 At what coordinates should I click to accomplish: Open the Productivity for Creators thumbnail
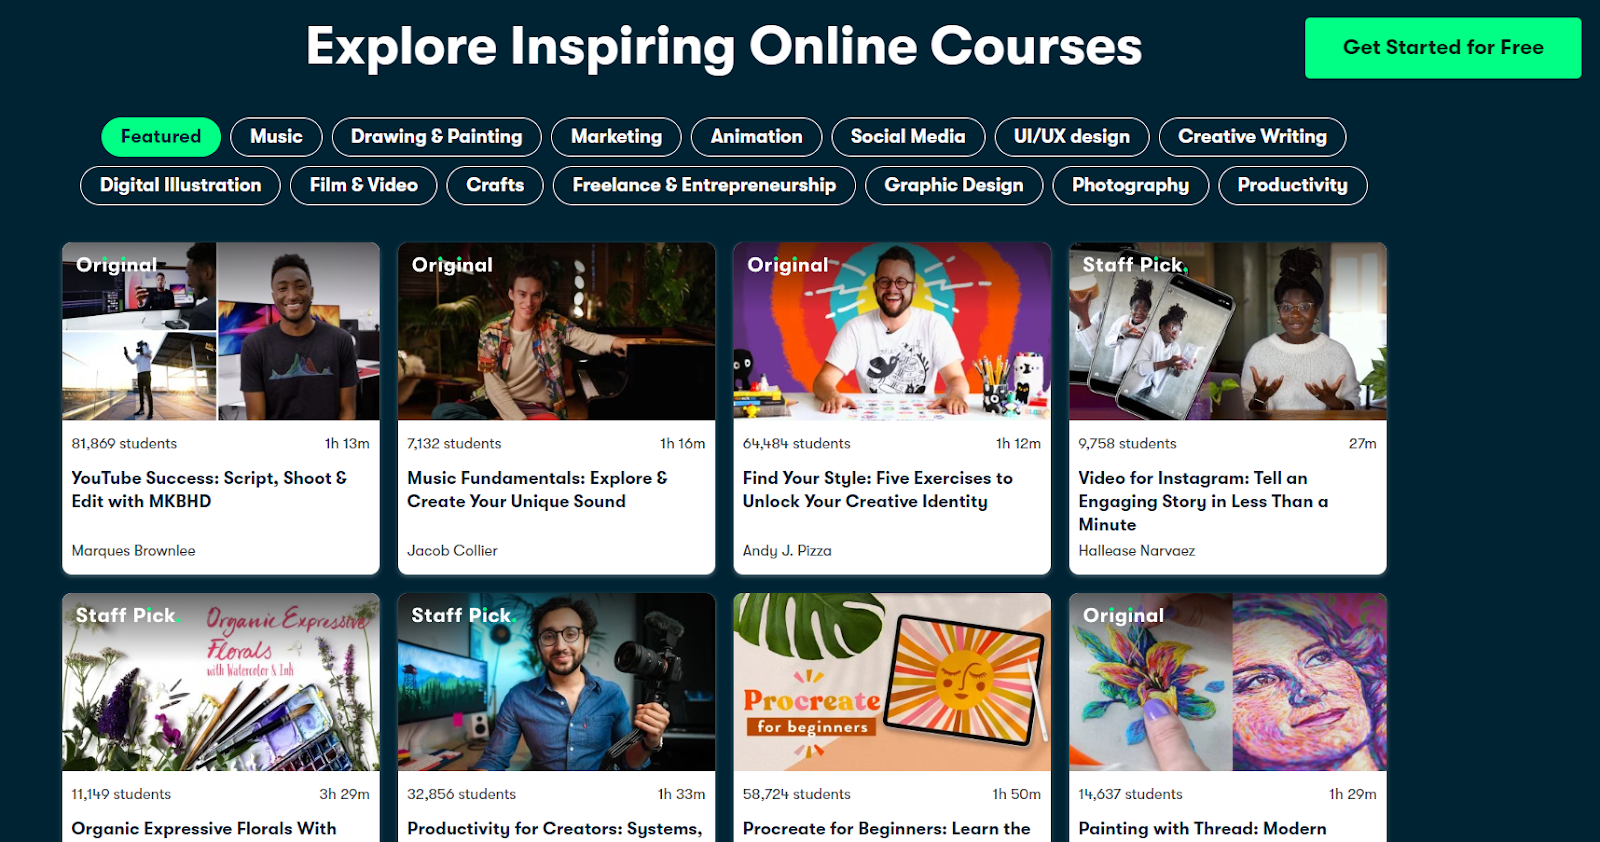[x=557, y=682]
